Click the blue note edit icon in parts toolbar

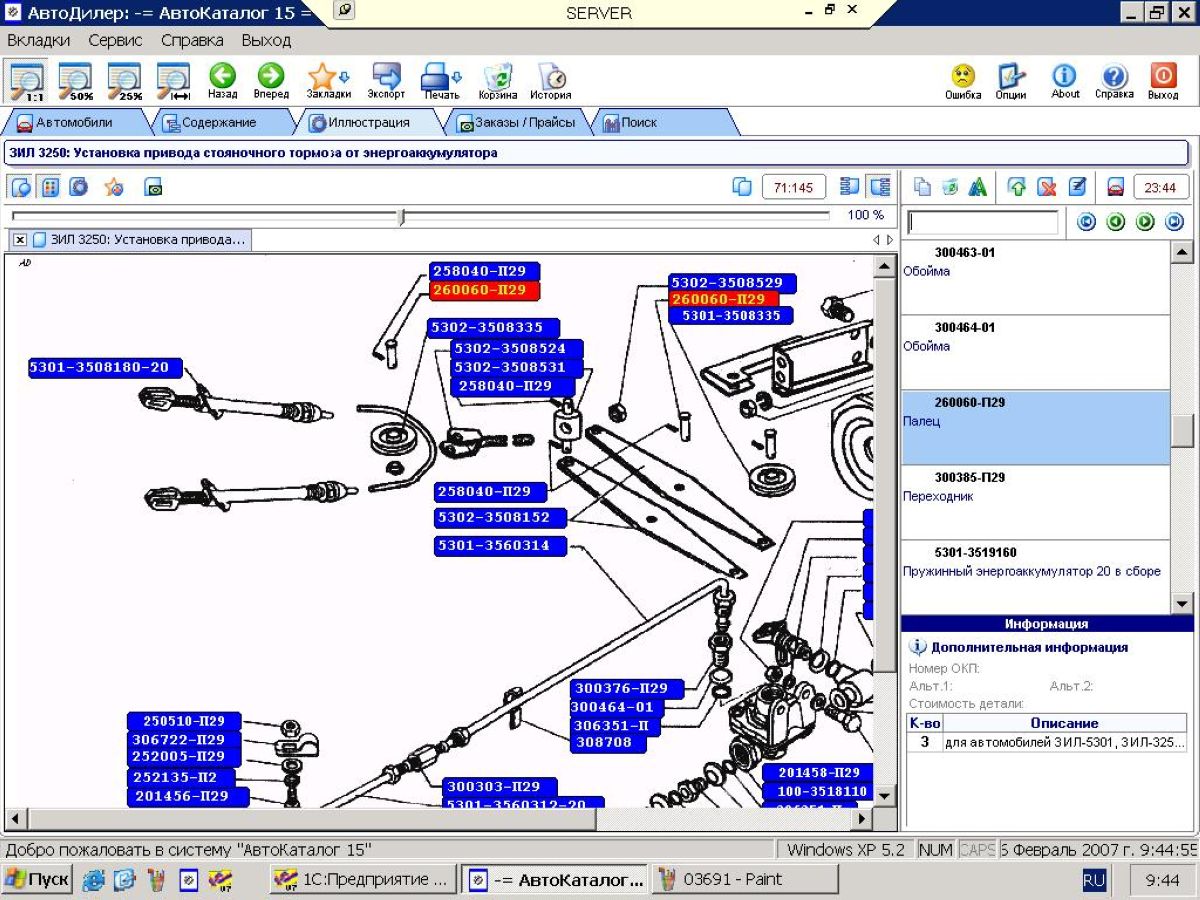click(x=1077, y=187)
